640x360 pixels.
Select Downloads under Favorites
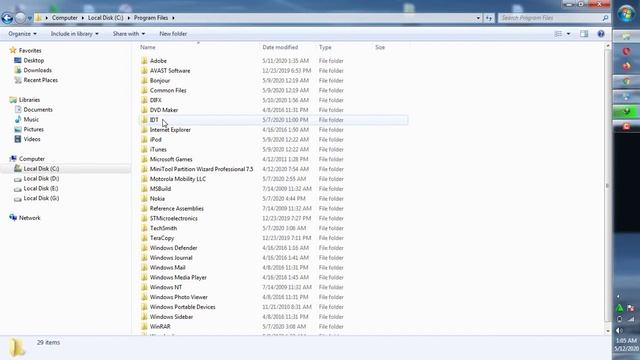(x=38, y=70)
